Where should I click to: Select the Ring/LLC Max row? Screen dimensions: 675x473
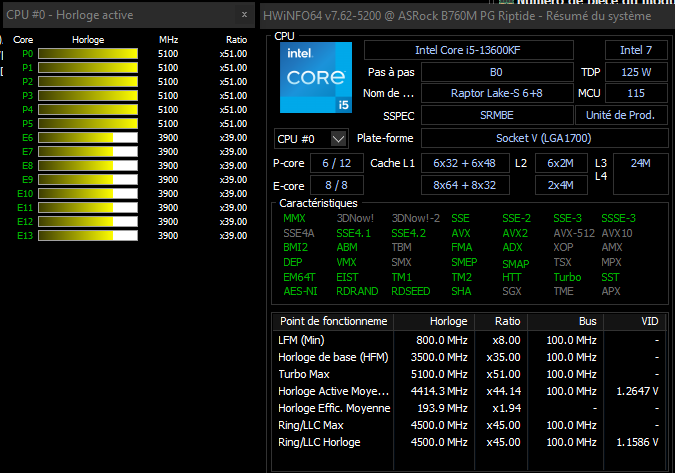click(x=469, y=425)
